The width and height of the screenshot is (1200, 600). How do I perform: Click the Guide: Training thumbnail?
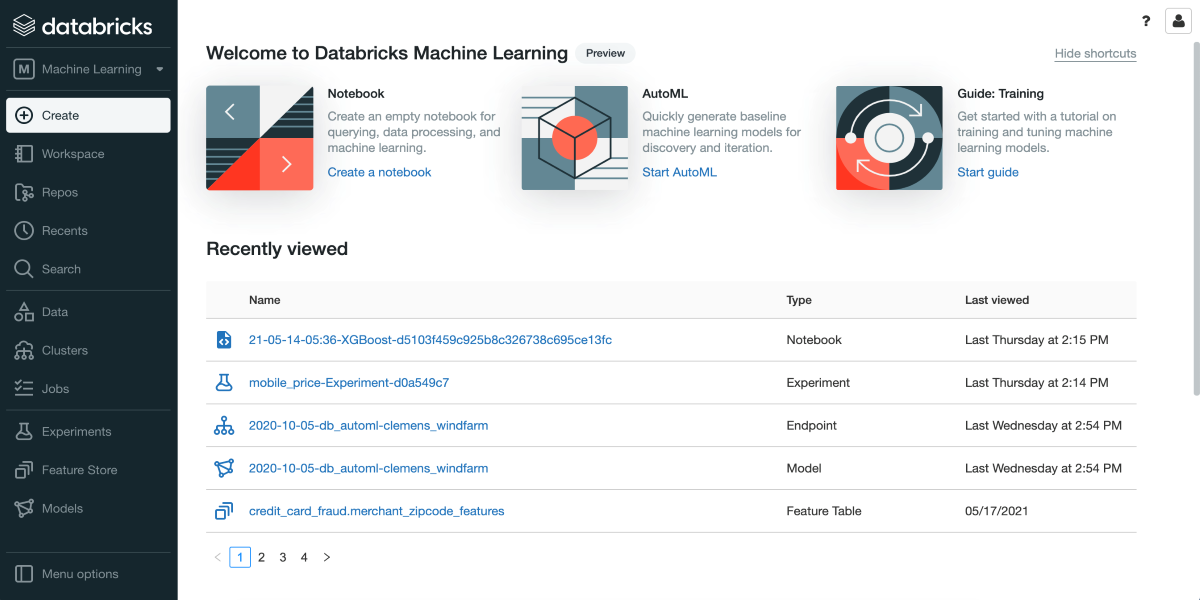[x=889, y=138]
